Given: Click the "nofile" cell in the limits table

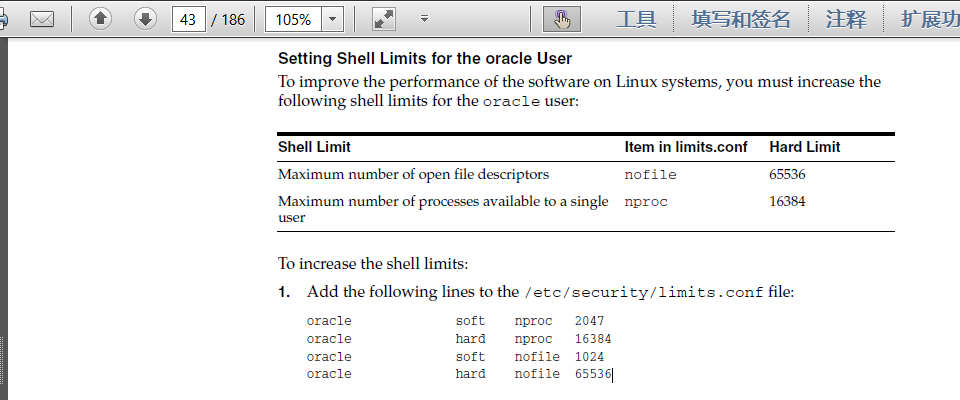Looking at the screenshot, I should (x=650, y=175).
